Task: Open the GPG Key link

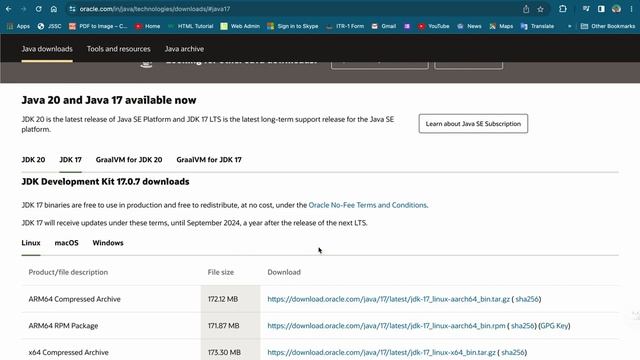Action: pos(554,326)
